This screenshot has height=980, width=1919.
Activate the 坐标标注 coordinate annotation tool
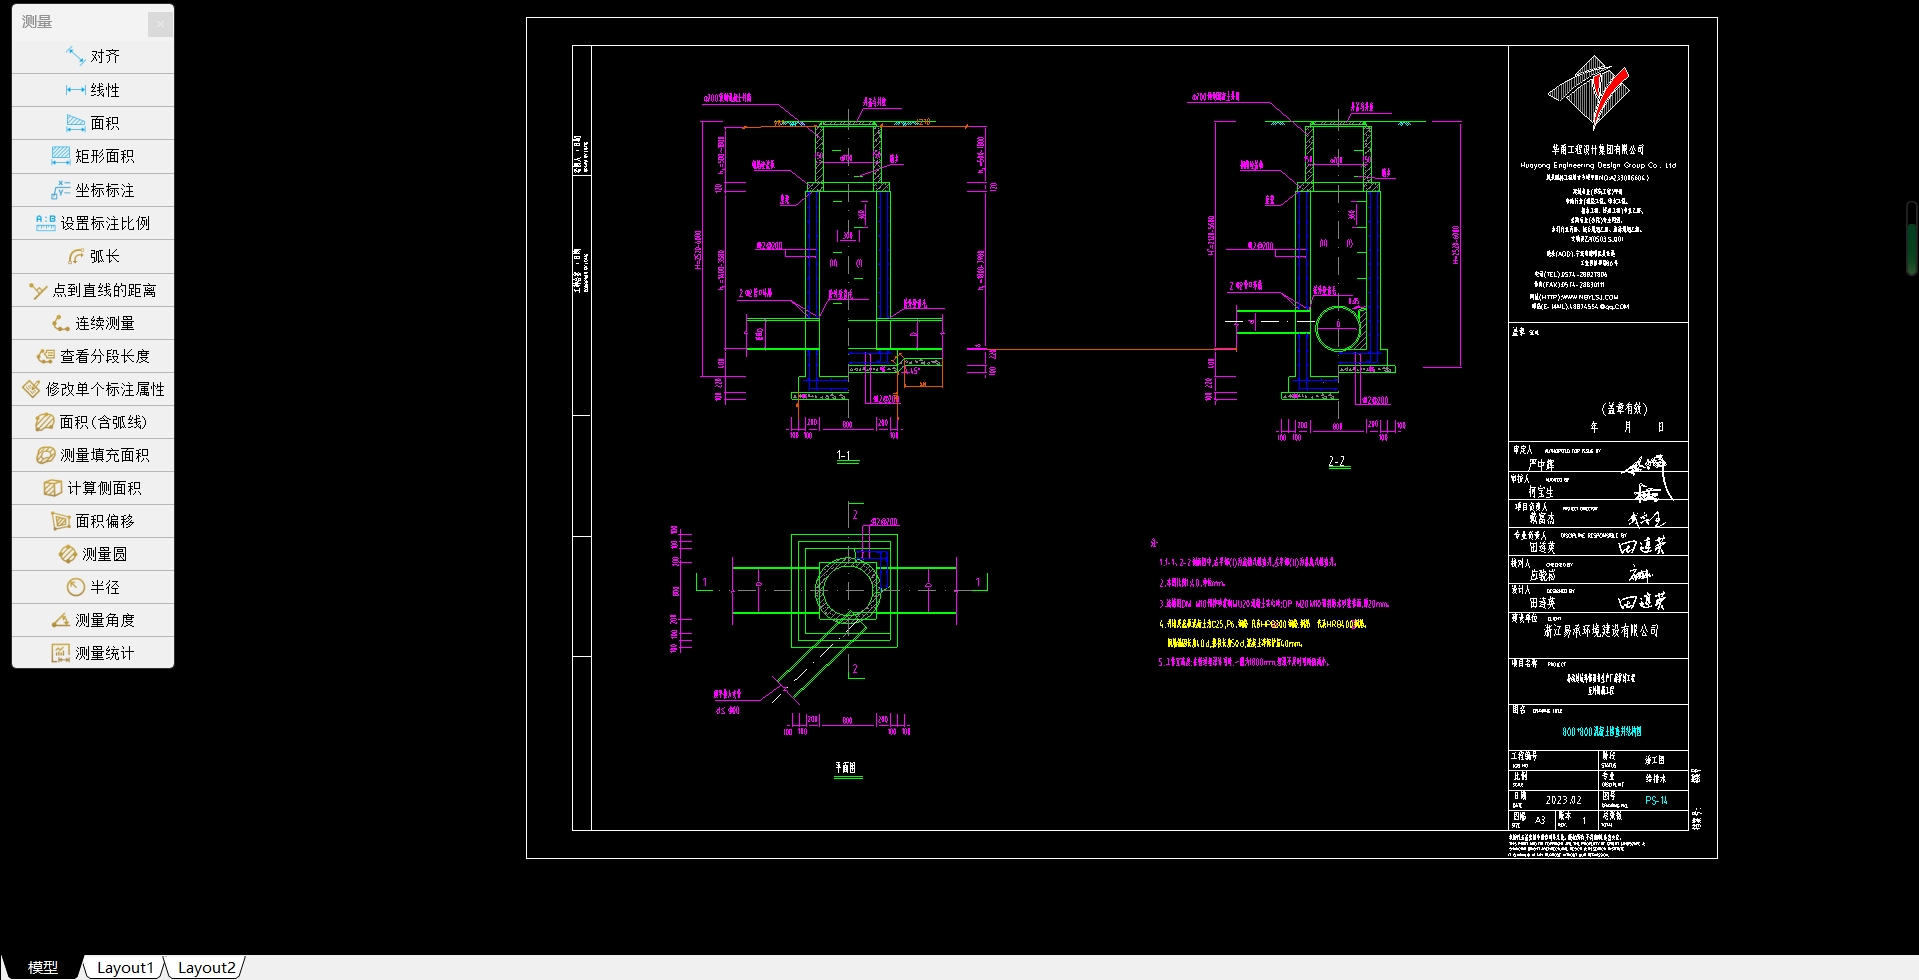click(x=92, y=190)
